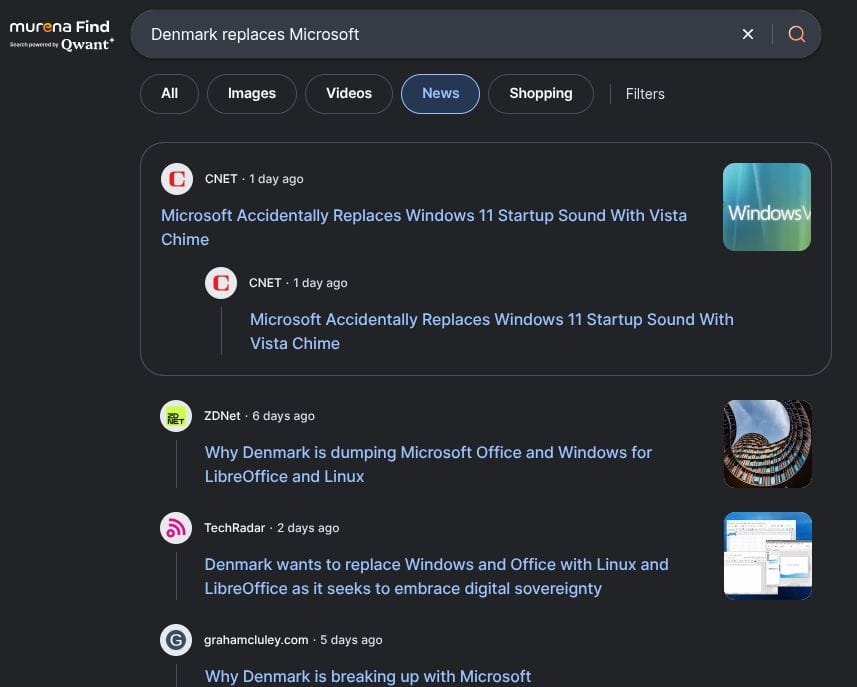This screenshot has height=687, width=857.
Task: Click the magnifying glass search icon
Action: (796, 33)
